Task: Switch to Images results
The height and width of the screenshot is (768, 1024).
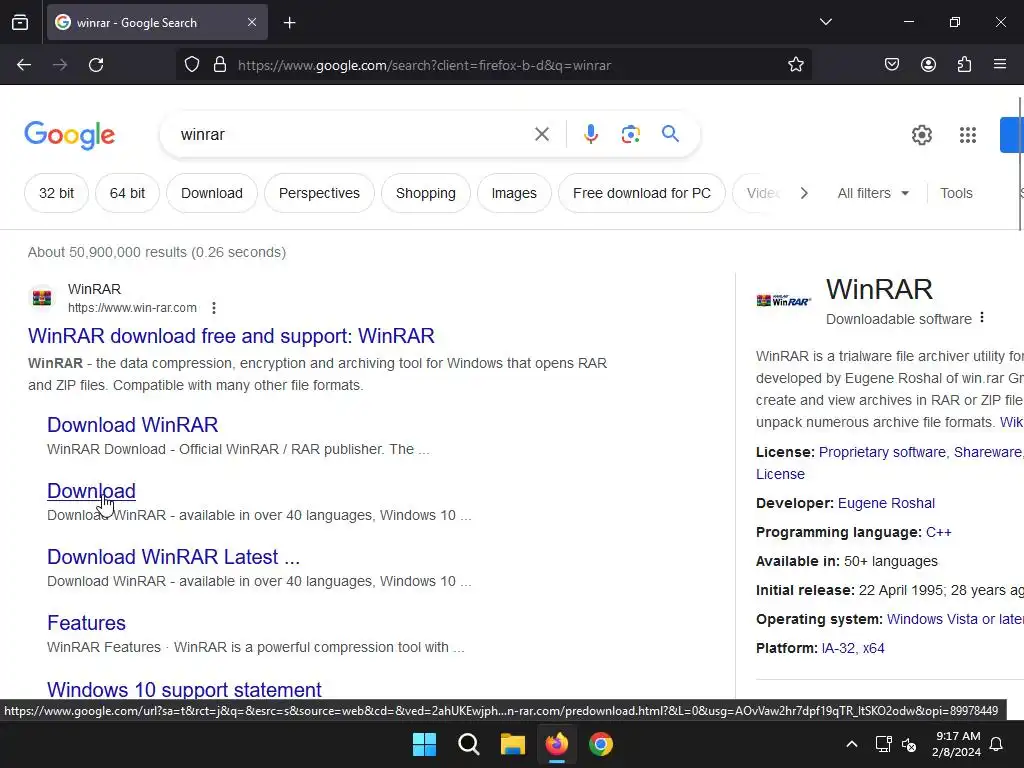Action: (x=514, y=193)
